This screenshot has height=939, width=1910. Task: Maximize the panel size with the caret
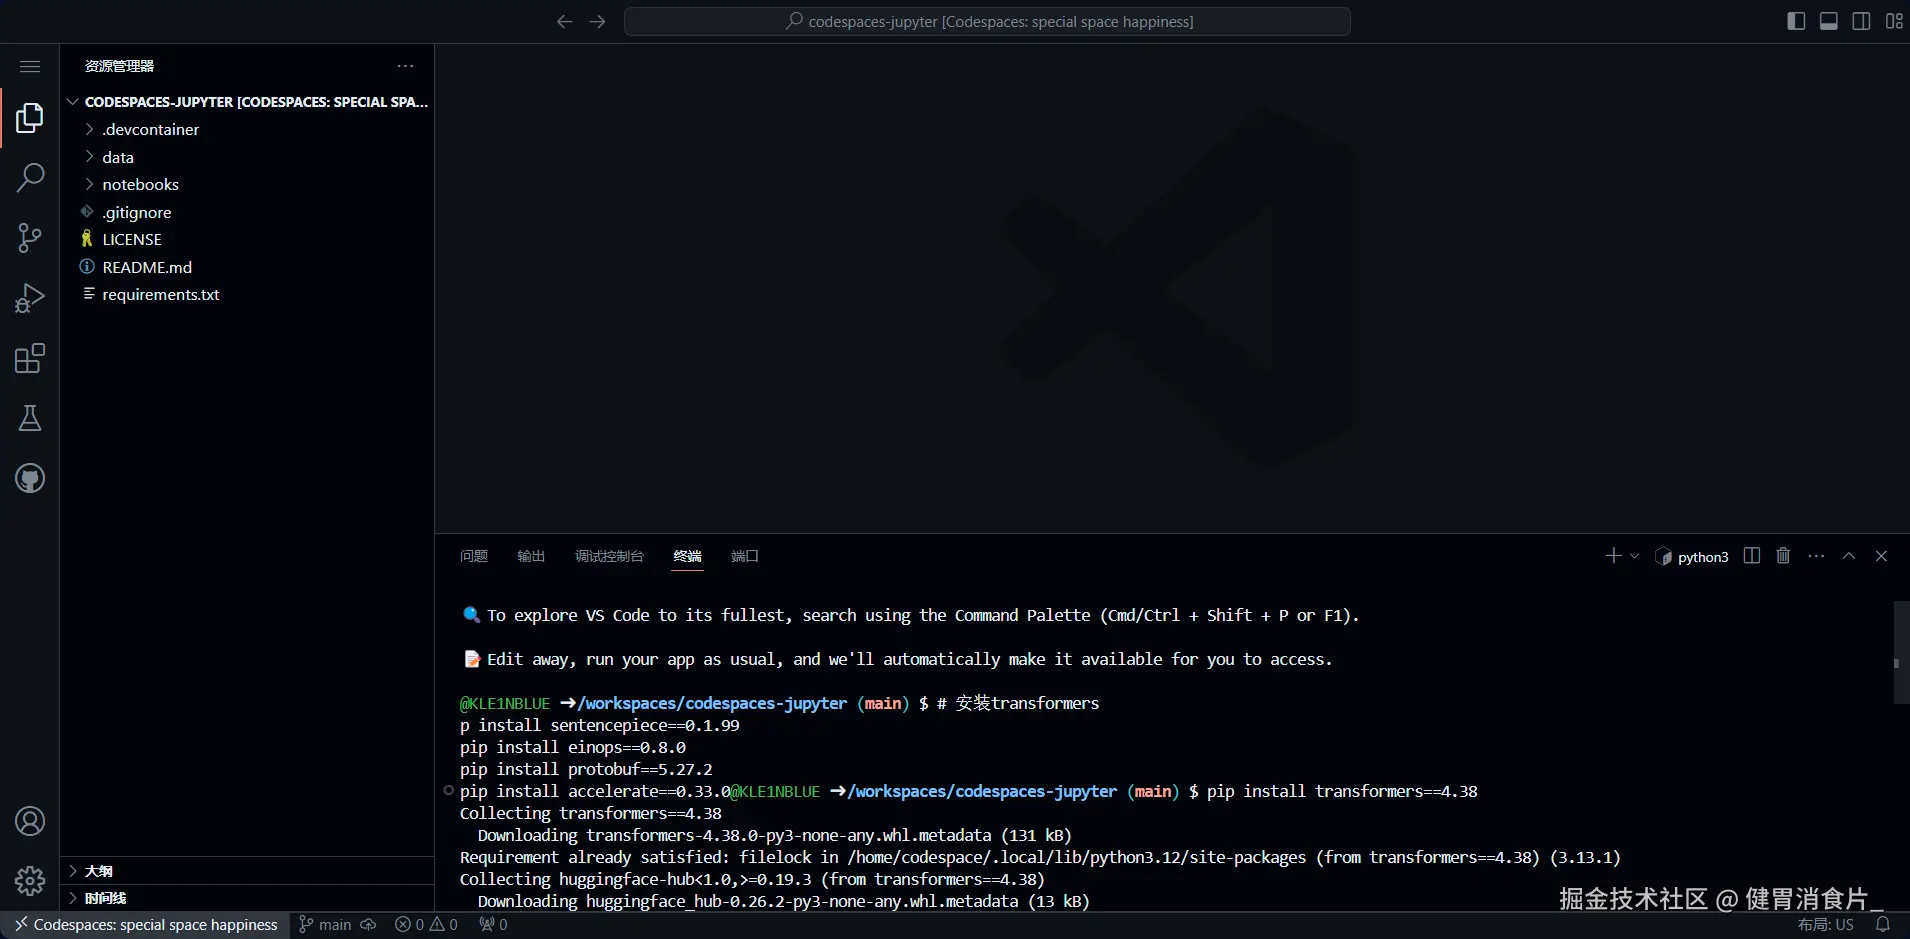1849,556
